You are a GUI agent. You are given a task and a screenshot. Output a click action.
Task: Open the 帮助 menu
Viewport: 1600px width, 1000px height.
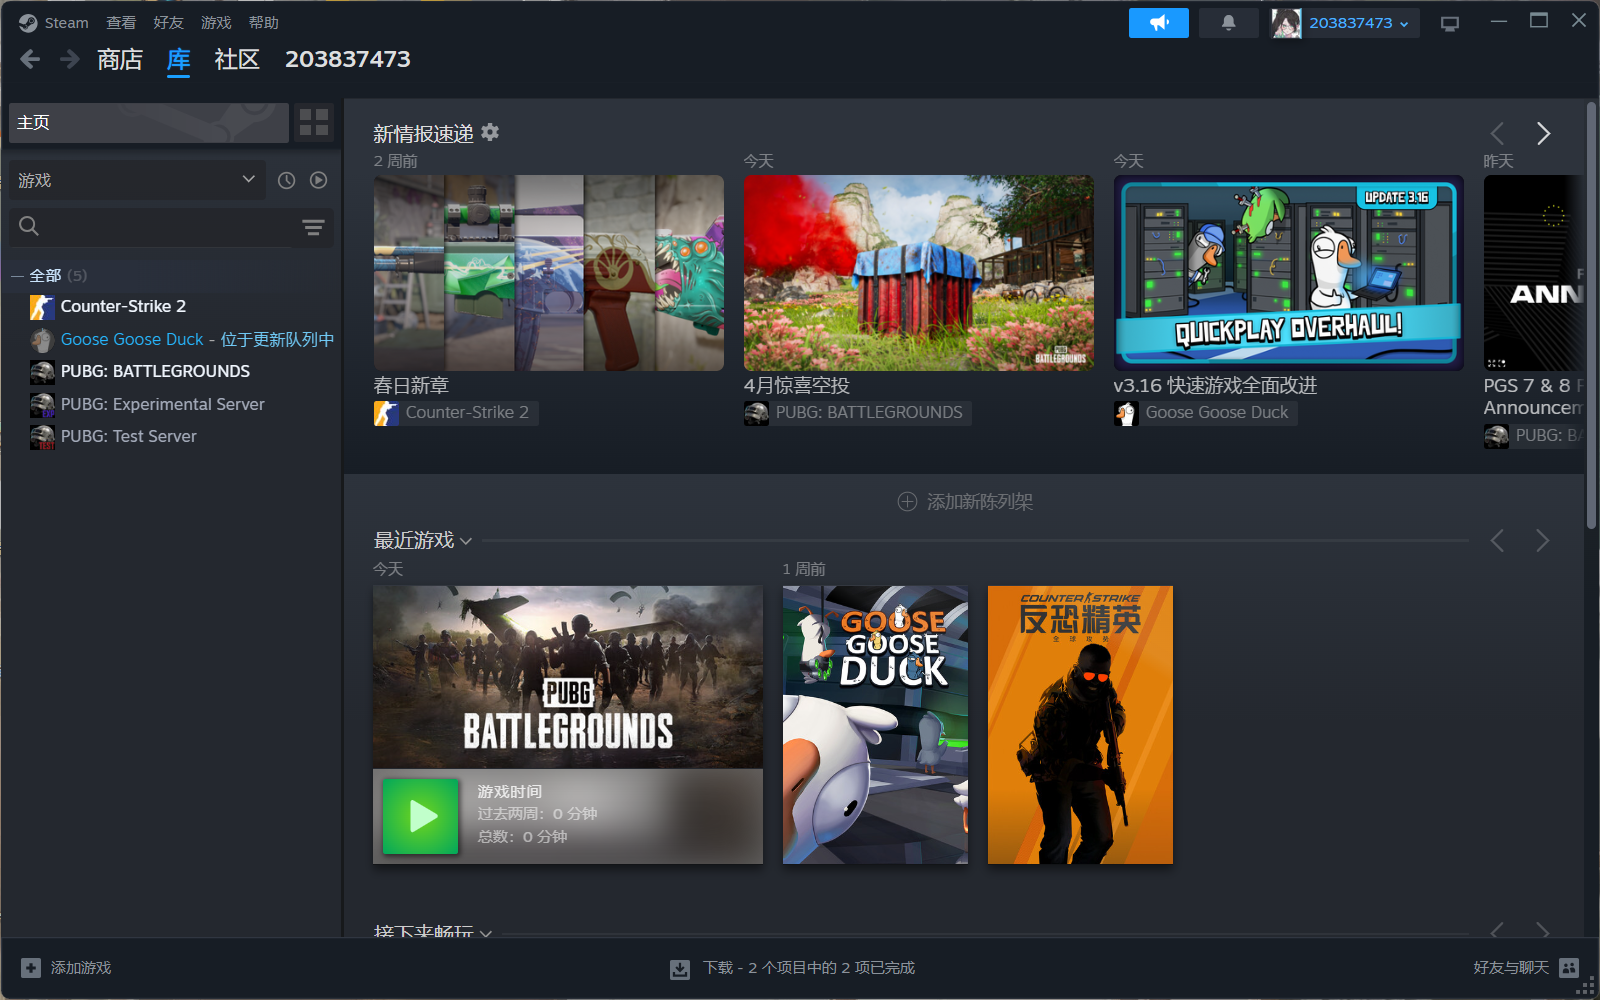[264, 23]
